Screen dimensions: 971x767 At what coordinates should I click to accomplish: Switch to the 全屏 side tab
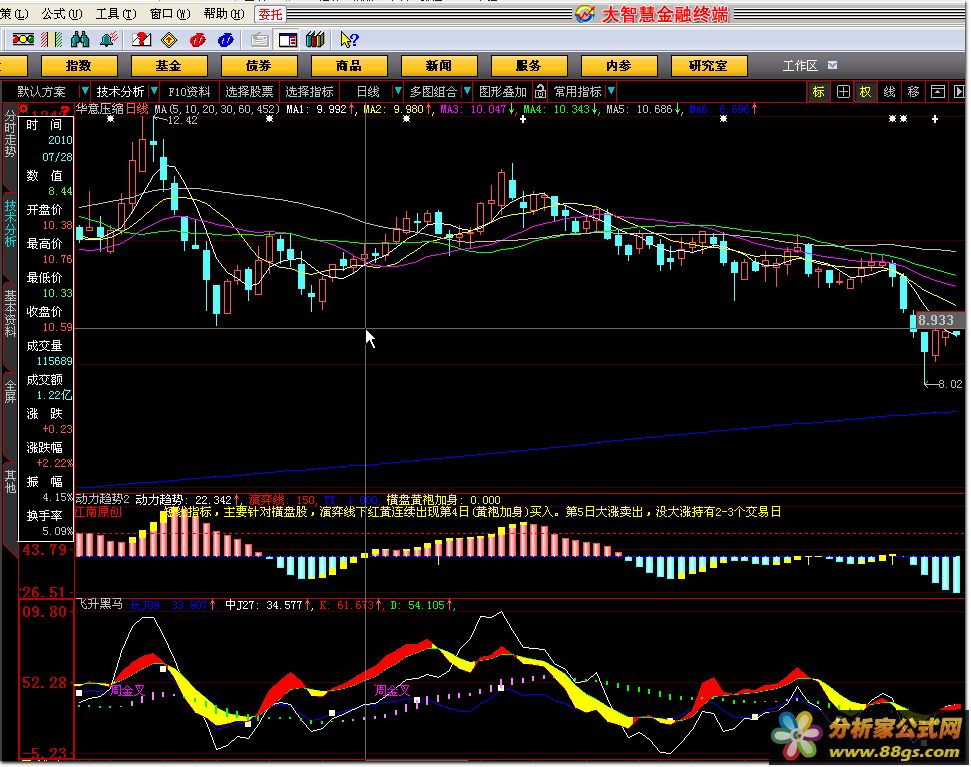tap(10, 391)
